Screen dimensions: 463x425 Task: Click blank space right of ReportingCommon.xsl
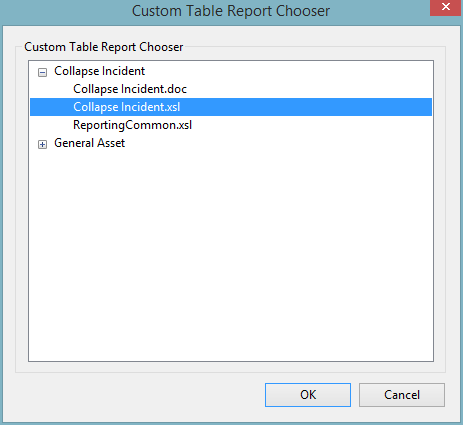click(x=312, y=125)
